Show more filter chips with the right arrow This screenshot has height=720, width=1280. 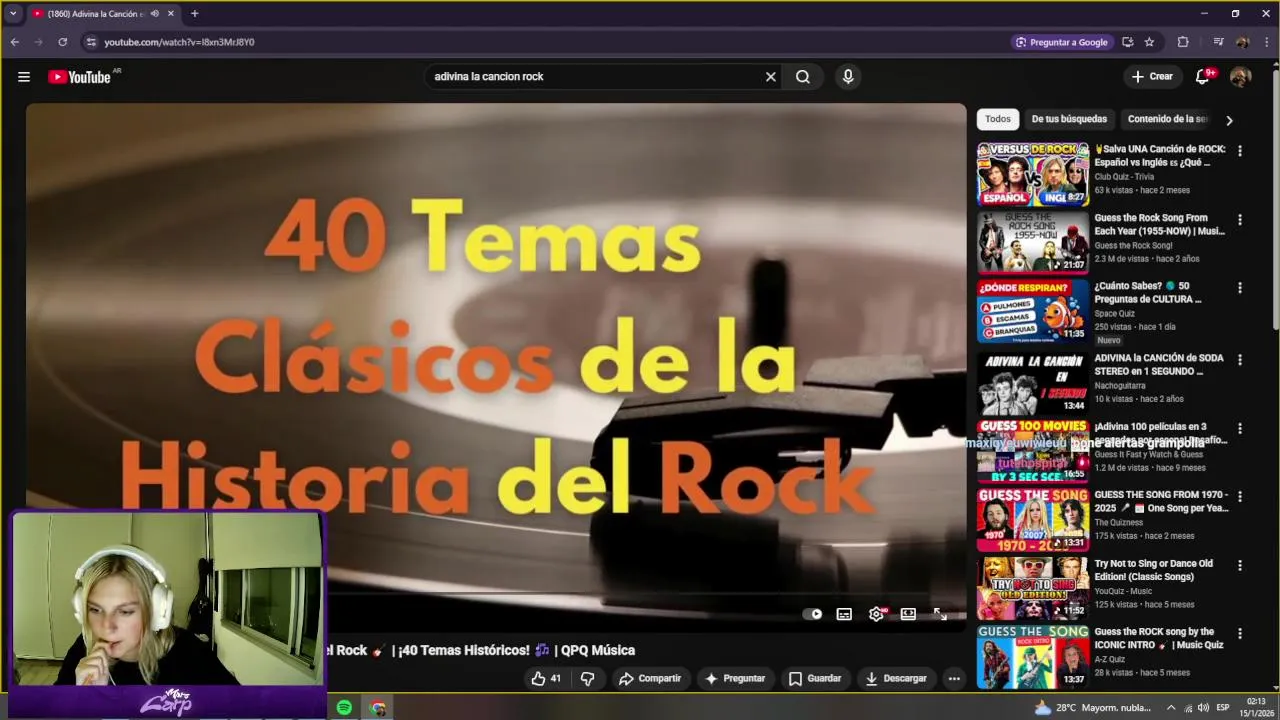point(1229,120)
